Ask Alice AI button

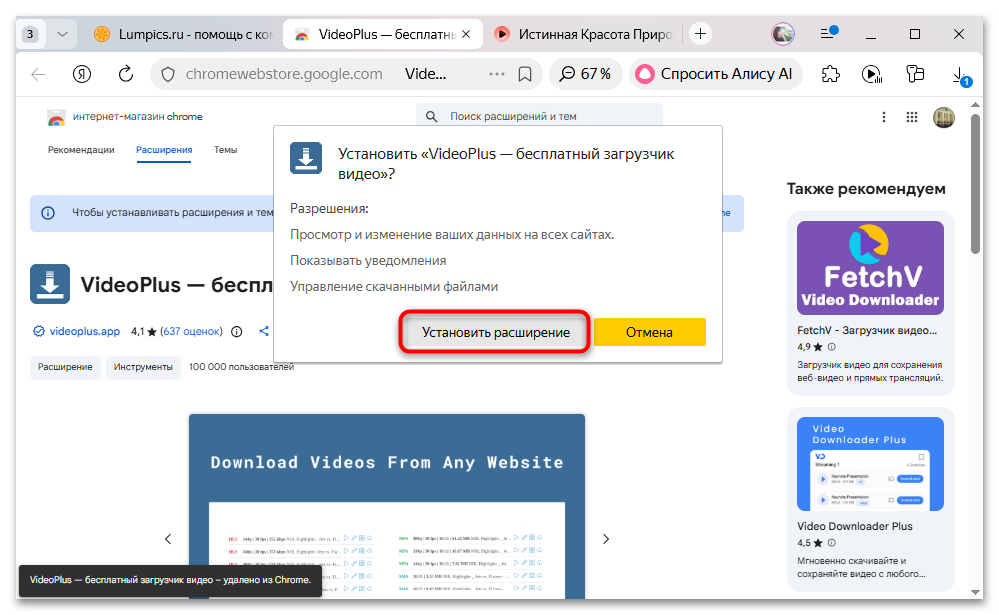[715, 75]
